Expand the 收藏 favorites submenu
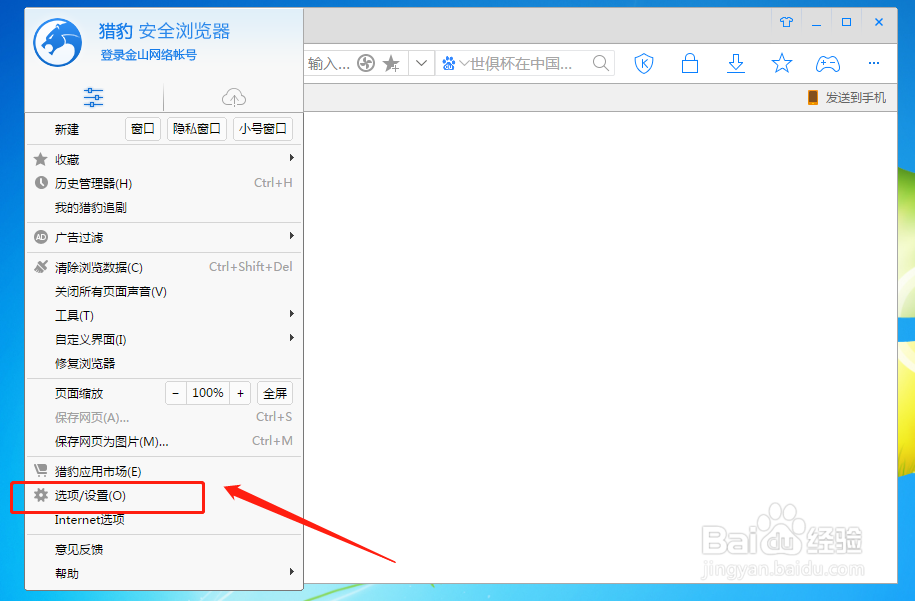 [164, 159]
